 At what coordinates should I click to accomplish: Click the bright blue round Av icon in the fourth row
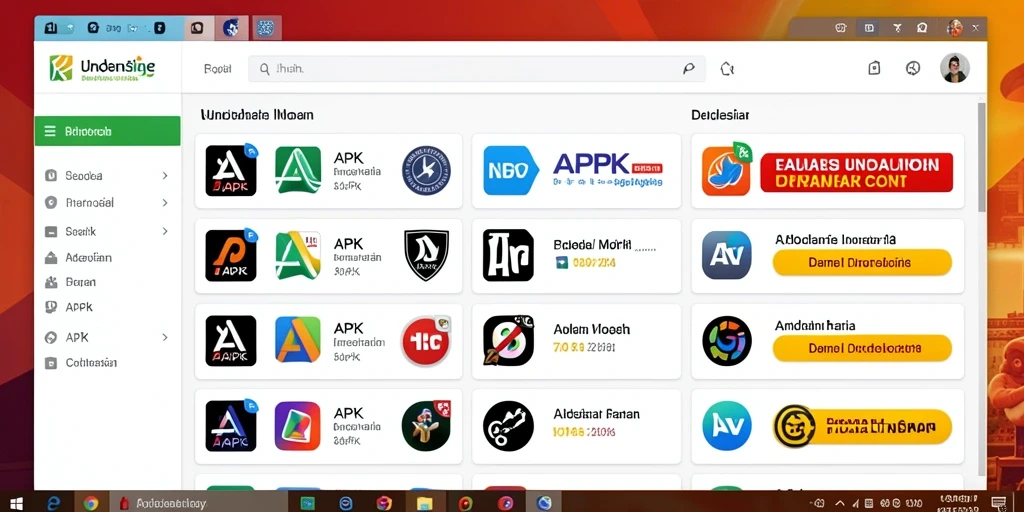(x=726, y=426)
